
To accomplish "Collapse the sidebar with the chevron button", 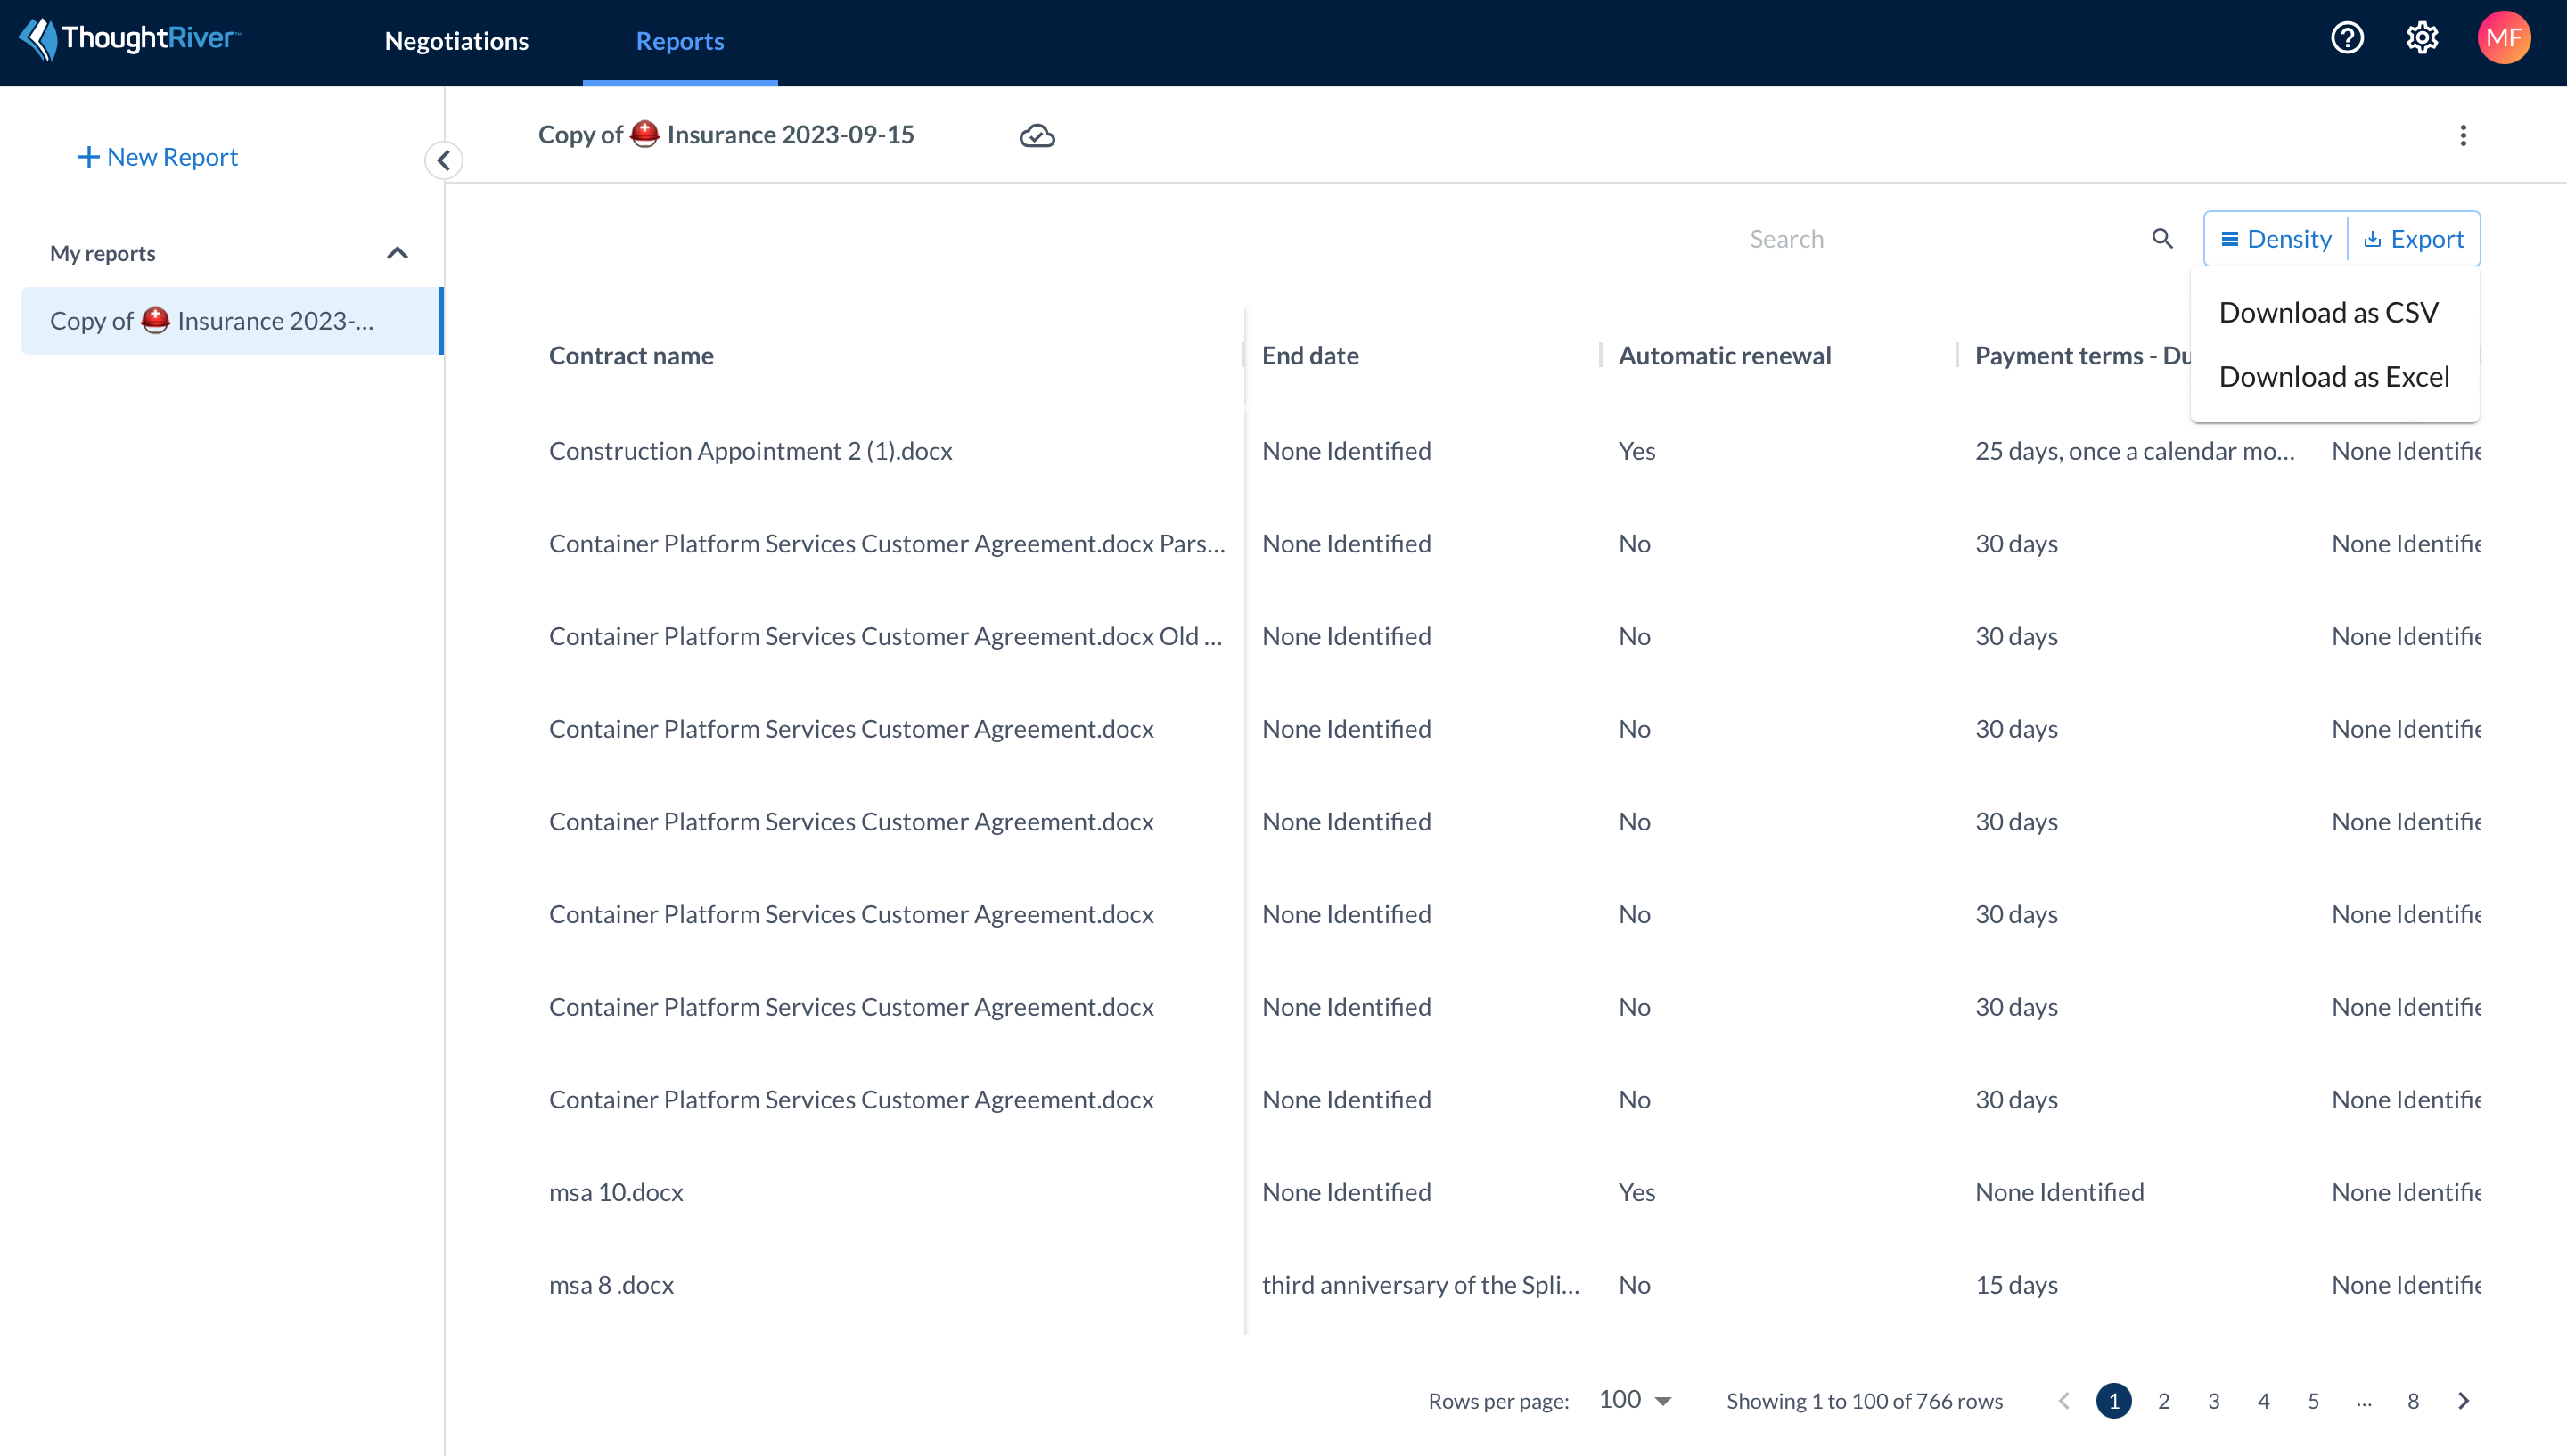I will [x=443, y=160].
